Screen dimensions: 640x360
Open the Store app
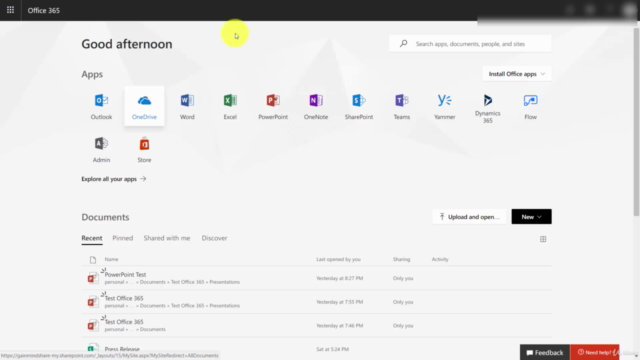pos(144,149)
